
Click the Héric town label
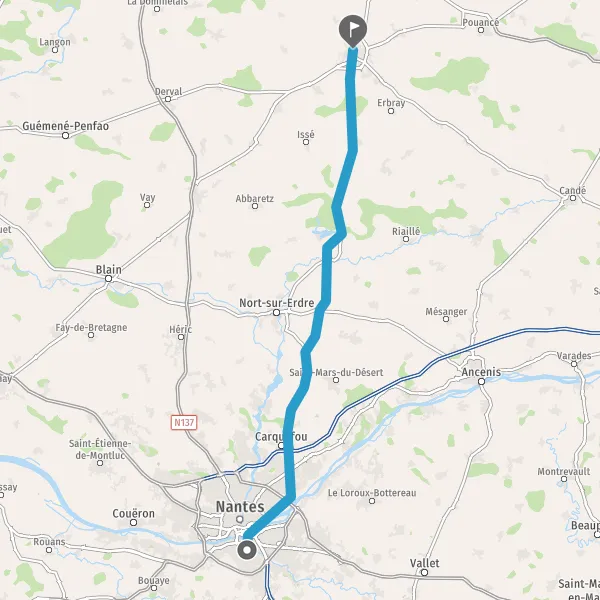[x=181, y=329]
